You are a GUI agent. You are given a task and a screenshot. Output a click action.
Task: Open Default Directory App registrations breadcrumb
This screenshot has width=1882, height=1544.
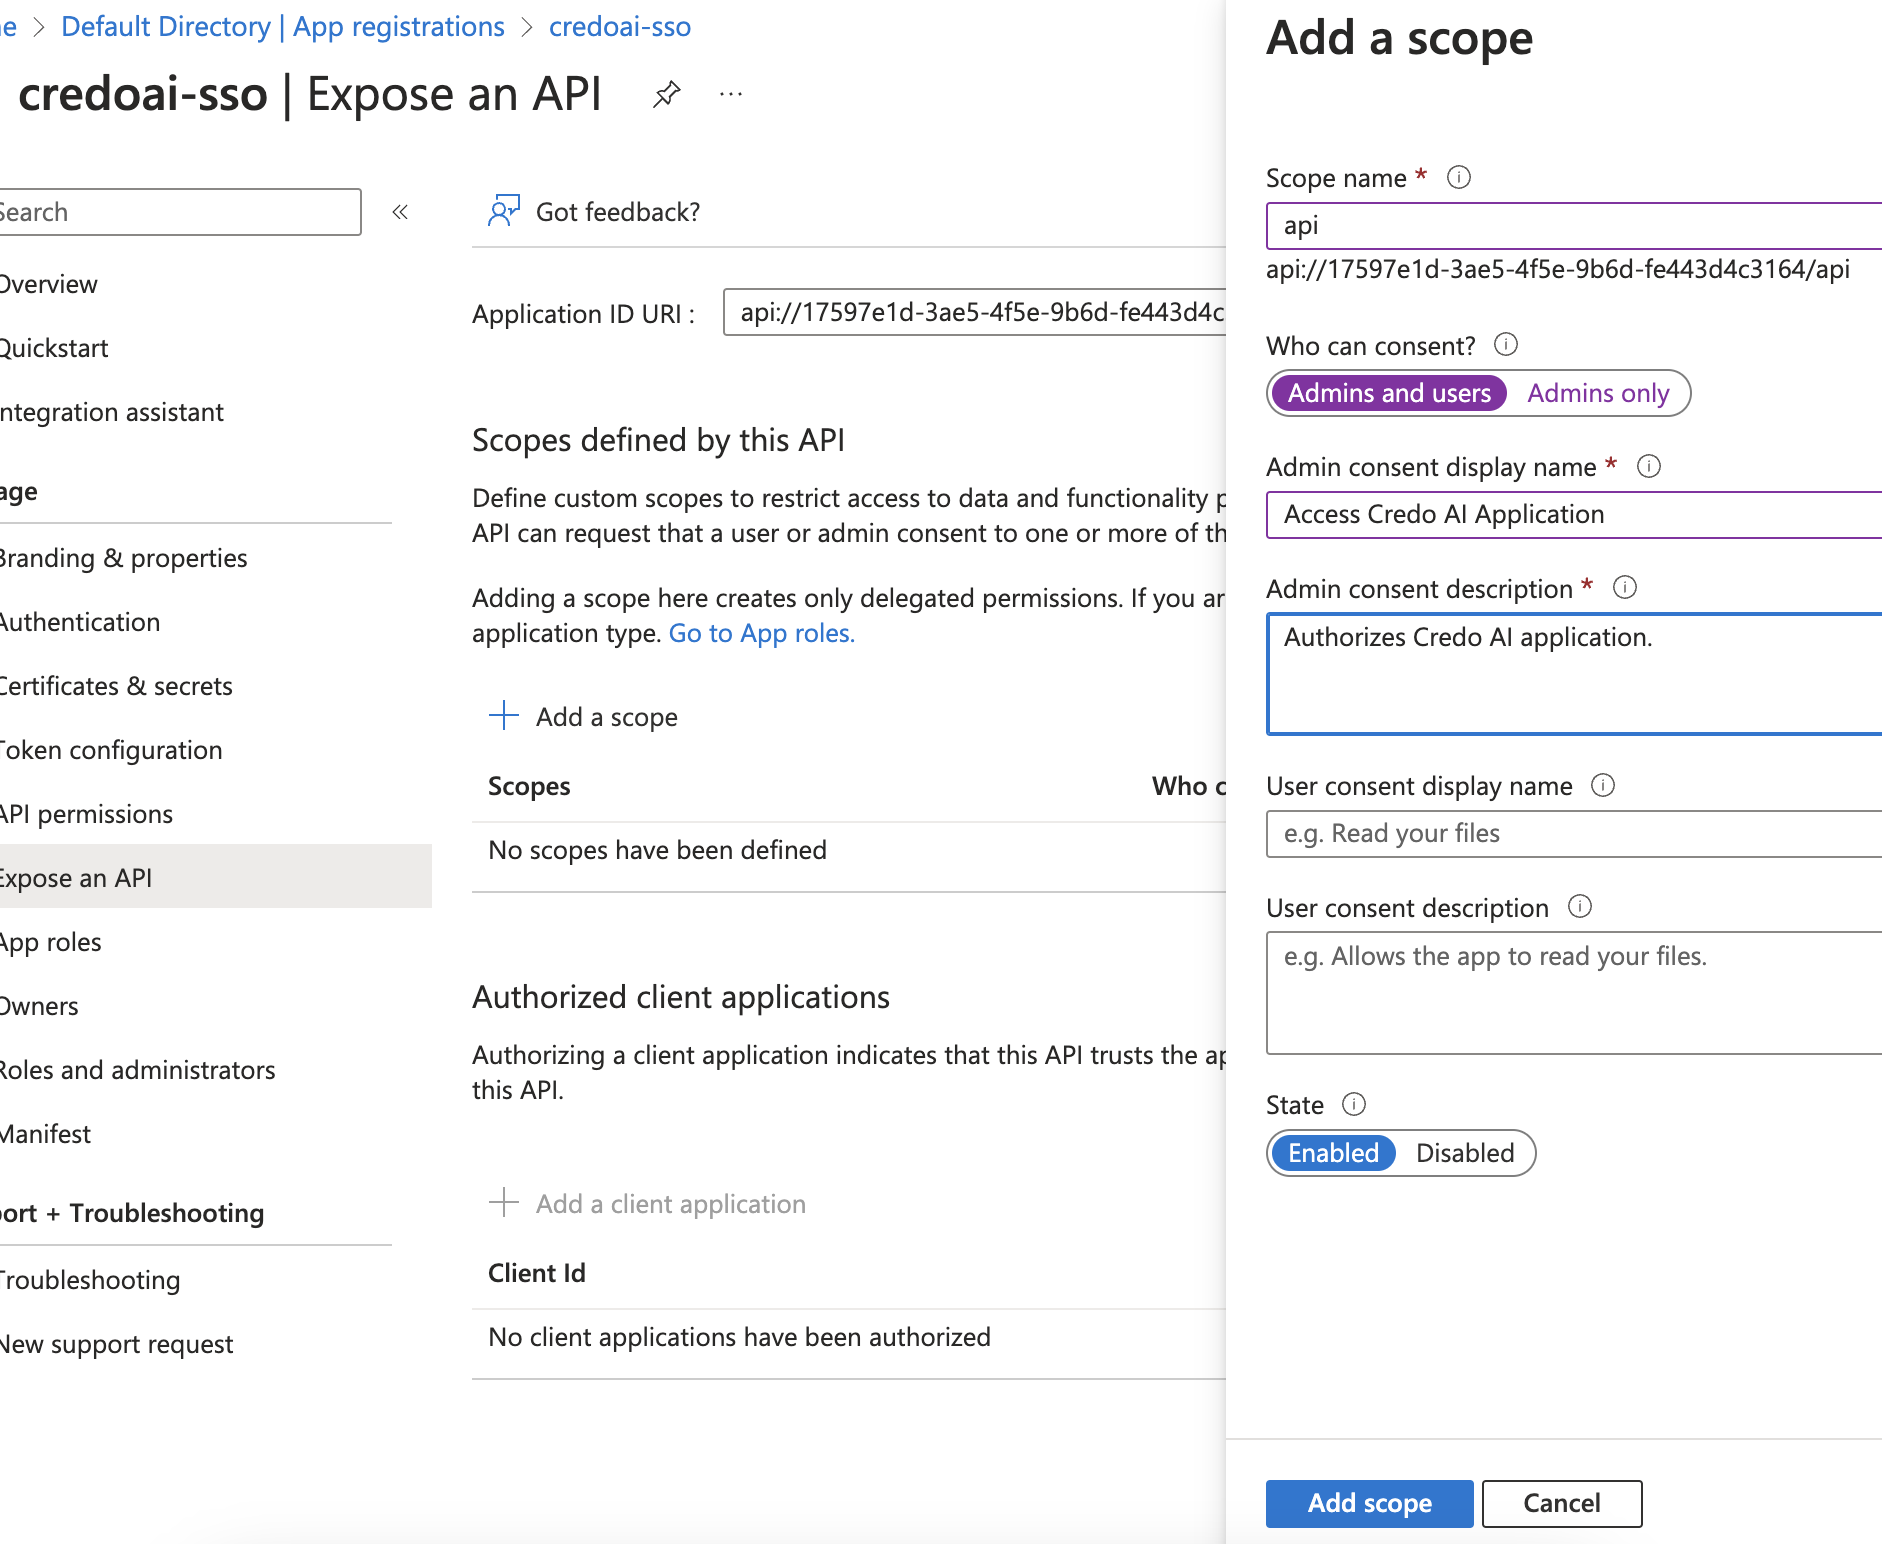[283, 27]
